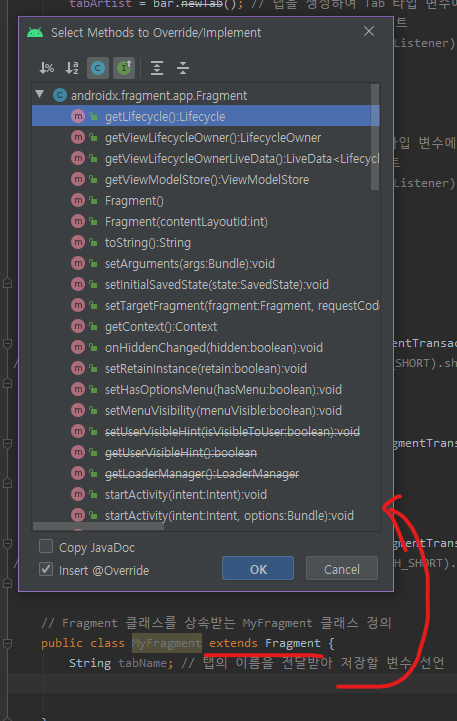Click horizontal scrollbar of method list

98,526
